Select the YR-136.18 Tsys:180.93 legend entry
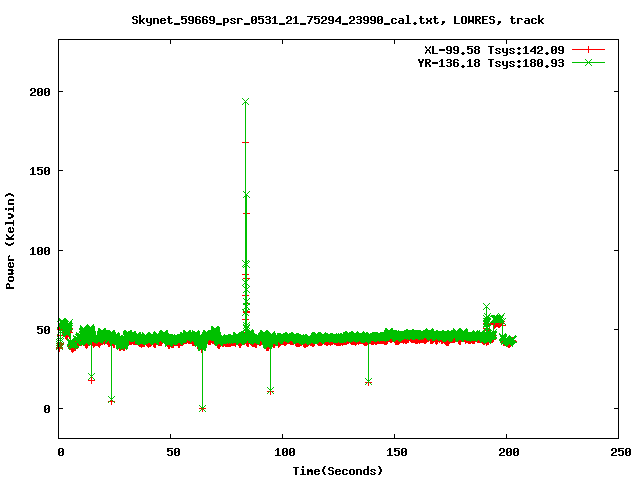 pos(491,63)
